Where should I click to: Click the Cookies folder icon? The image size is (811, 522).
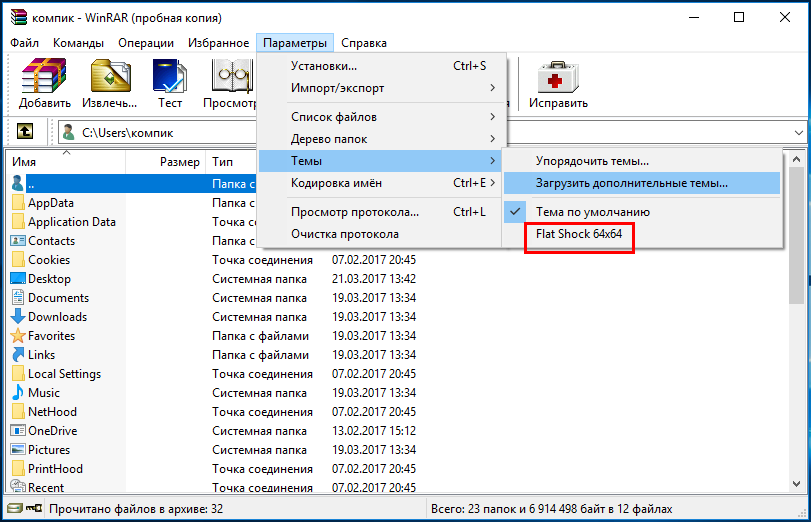point(18,259)
